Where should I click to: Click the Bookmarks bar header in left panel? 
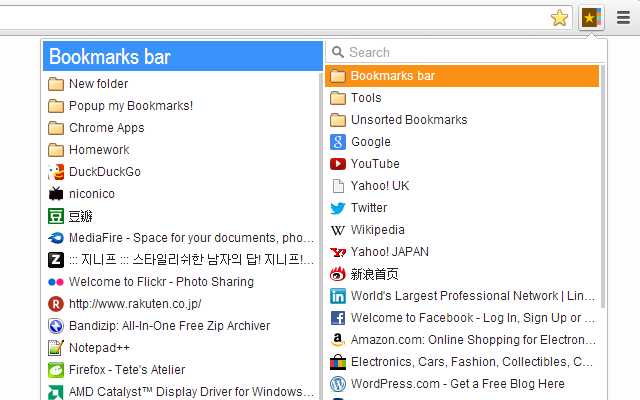(x=183, y=56)
